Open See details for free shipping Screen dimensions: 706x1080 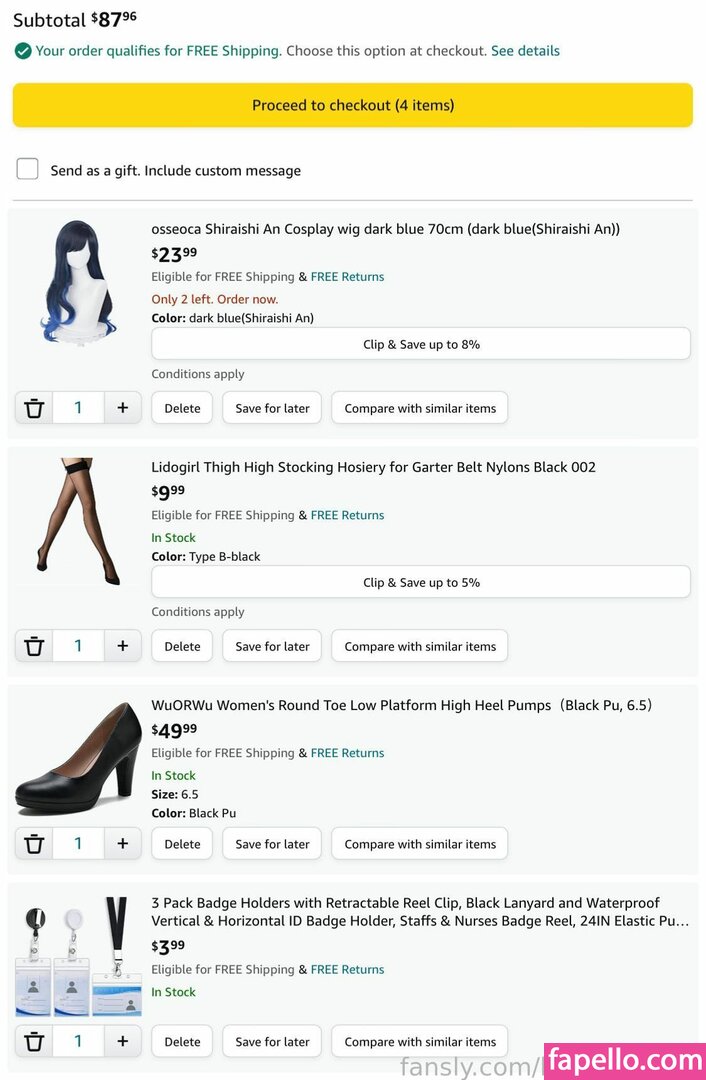525,51
